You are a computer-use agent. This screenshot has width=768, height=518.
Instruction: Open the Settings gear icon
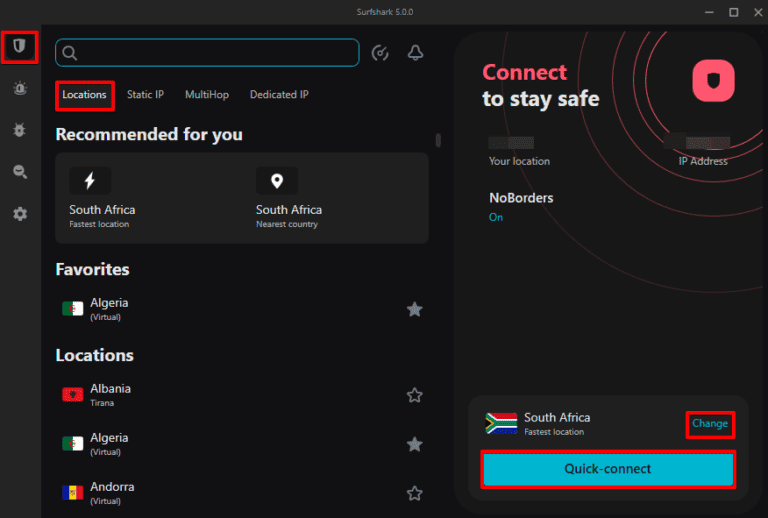pyautogui.click(x=19, y=214)
